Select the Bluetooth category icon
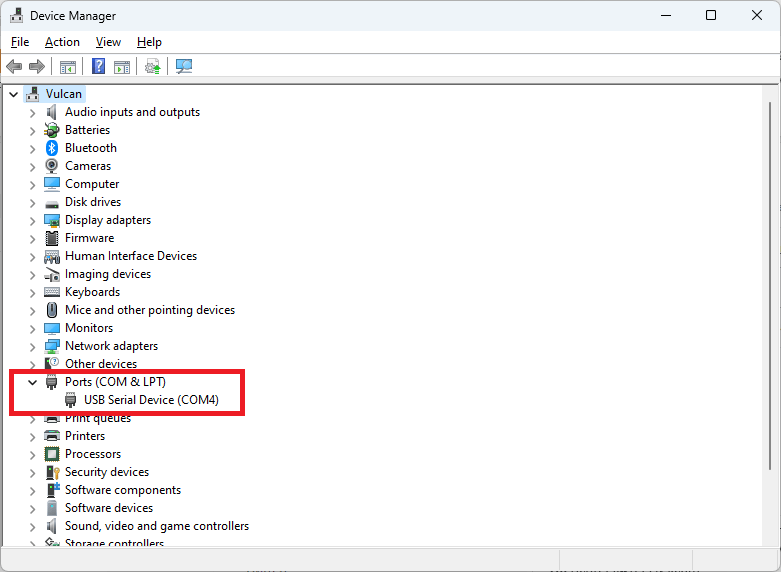 tap(52, 148)
